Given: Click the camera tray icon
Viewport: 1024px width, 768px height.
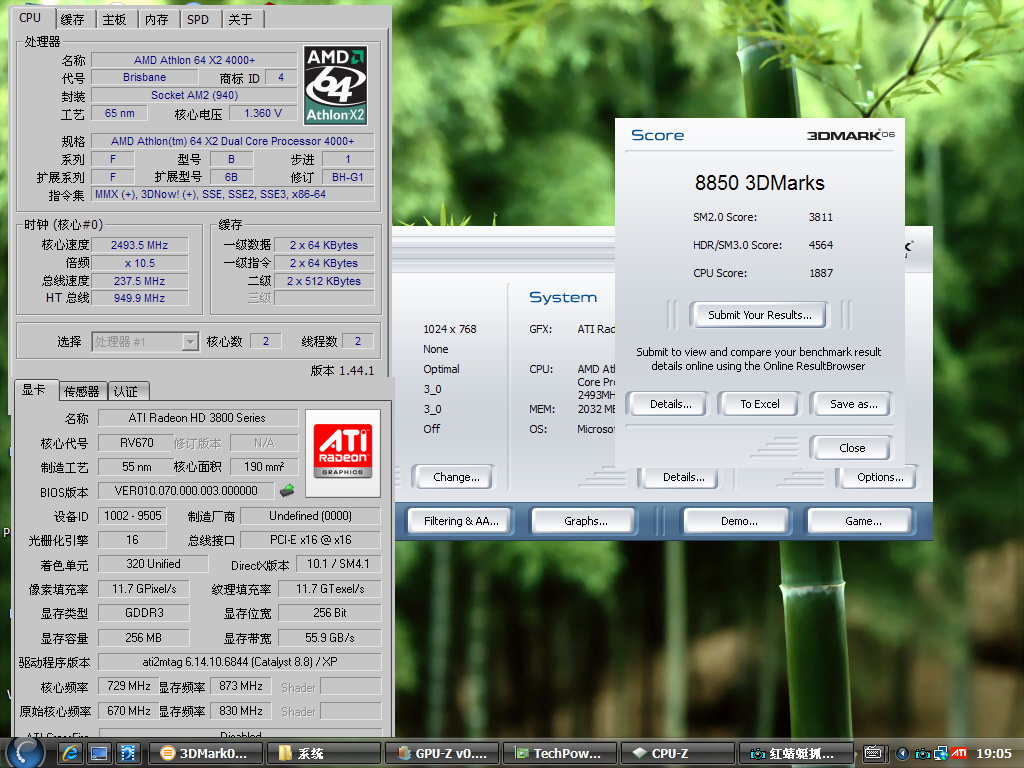Looking at the screenshot, I should pyautogui.click(x=922, y=754).
